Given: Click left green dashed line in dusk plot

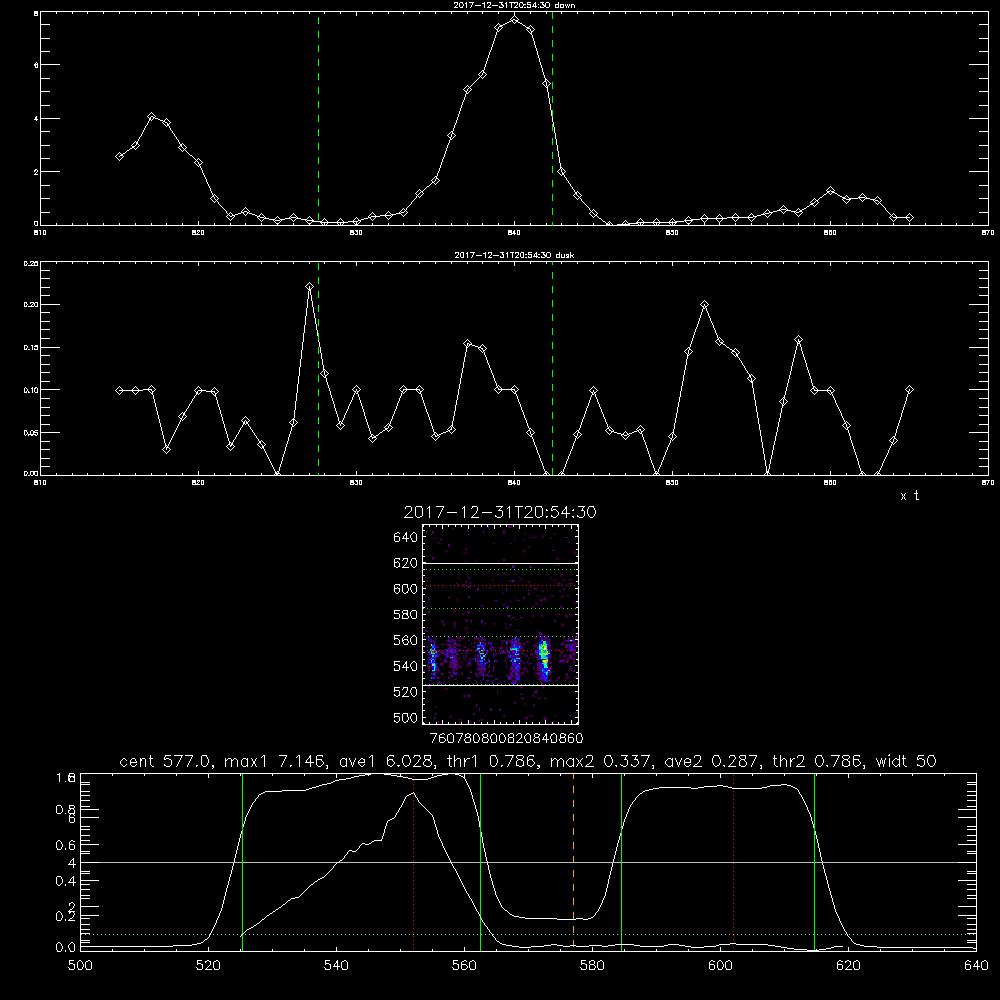Looking at the screenshot, I should tap(318, 368).
